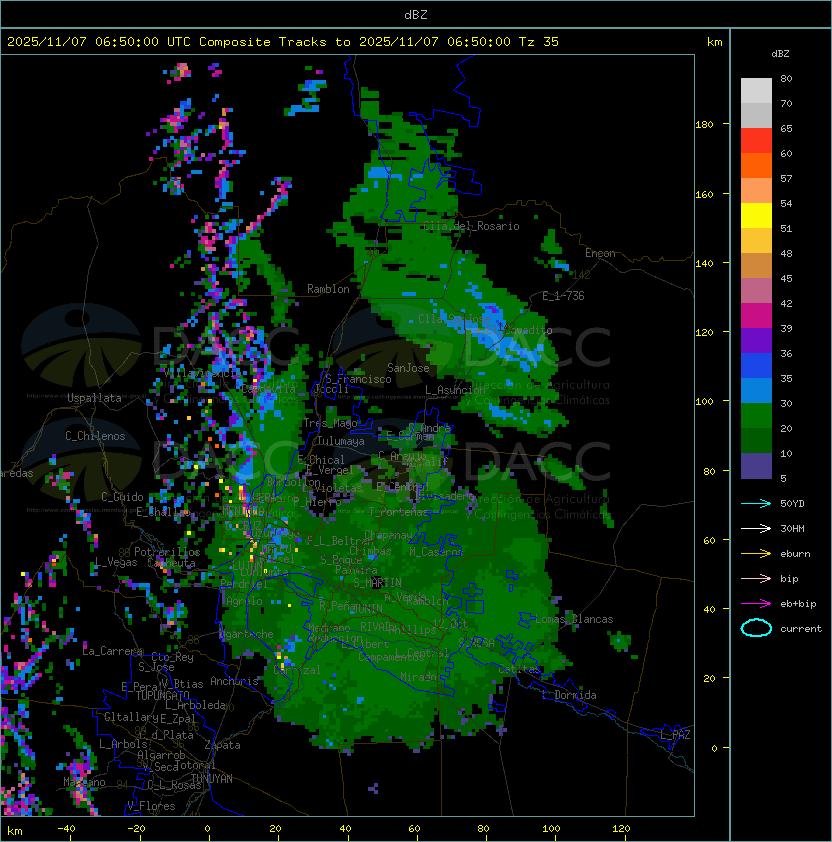Viewport: 832px width, 842px height.
Task: Click the dBZ heading above the color scale
Action: [780, 54]
